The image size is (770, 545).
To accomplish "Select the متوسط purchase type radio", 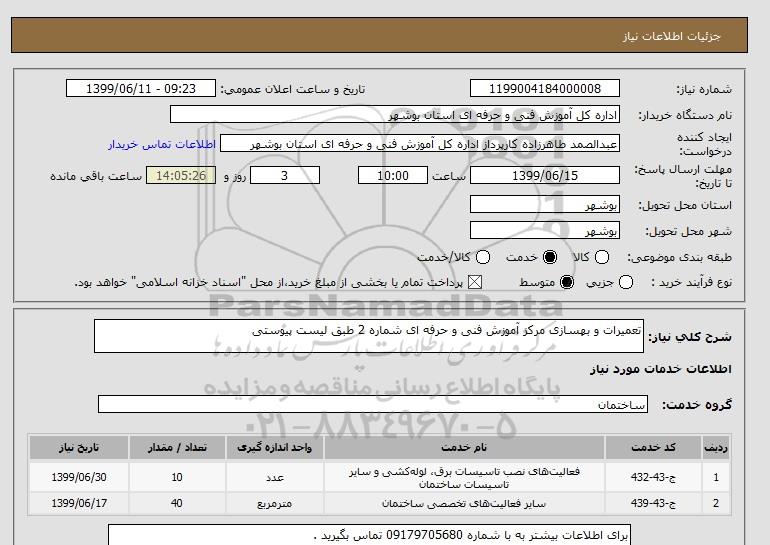I will (567, 282).
